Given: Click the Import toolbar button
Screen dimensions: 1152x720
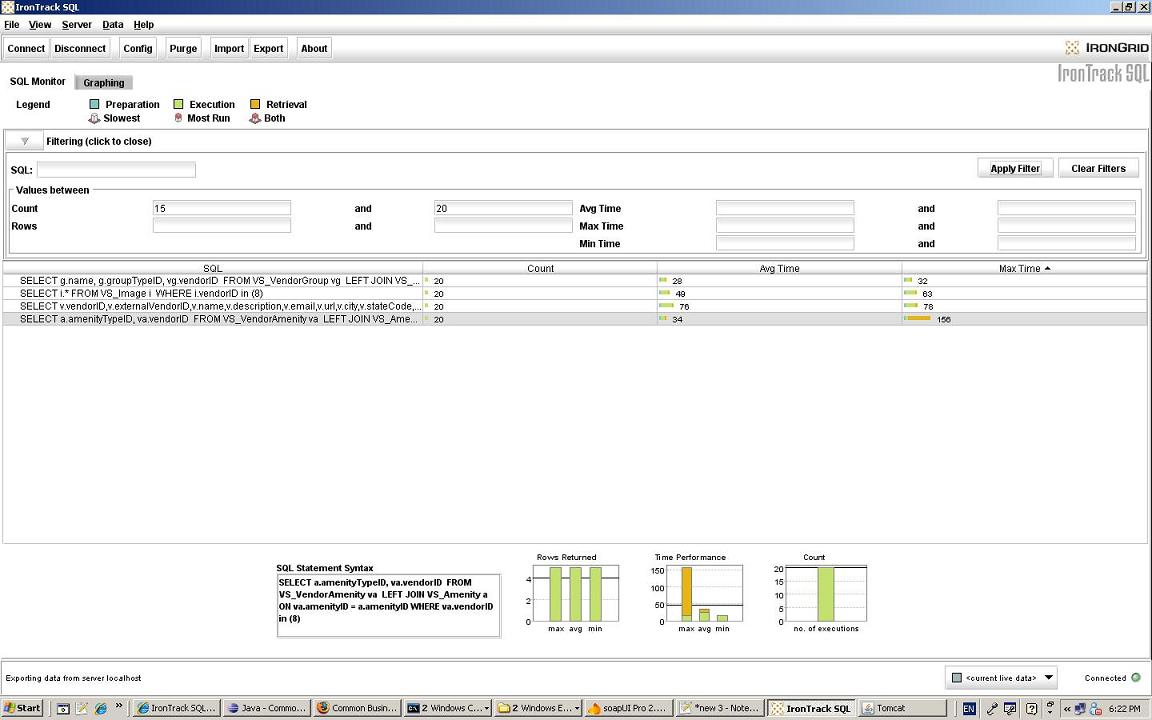Looking at the screenshot, I should [228, 48].
